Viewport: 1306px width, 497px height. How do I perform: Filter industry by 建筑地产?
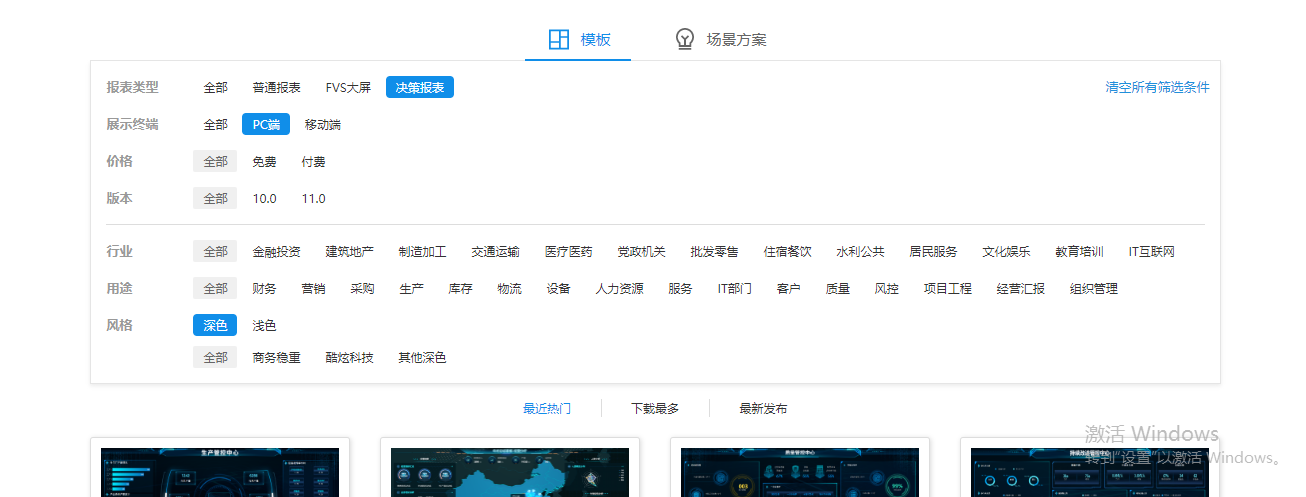pyautogui.click(x=349, y=251)
